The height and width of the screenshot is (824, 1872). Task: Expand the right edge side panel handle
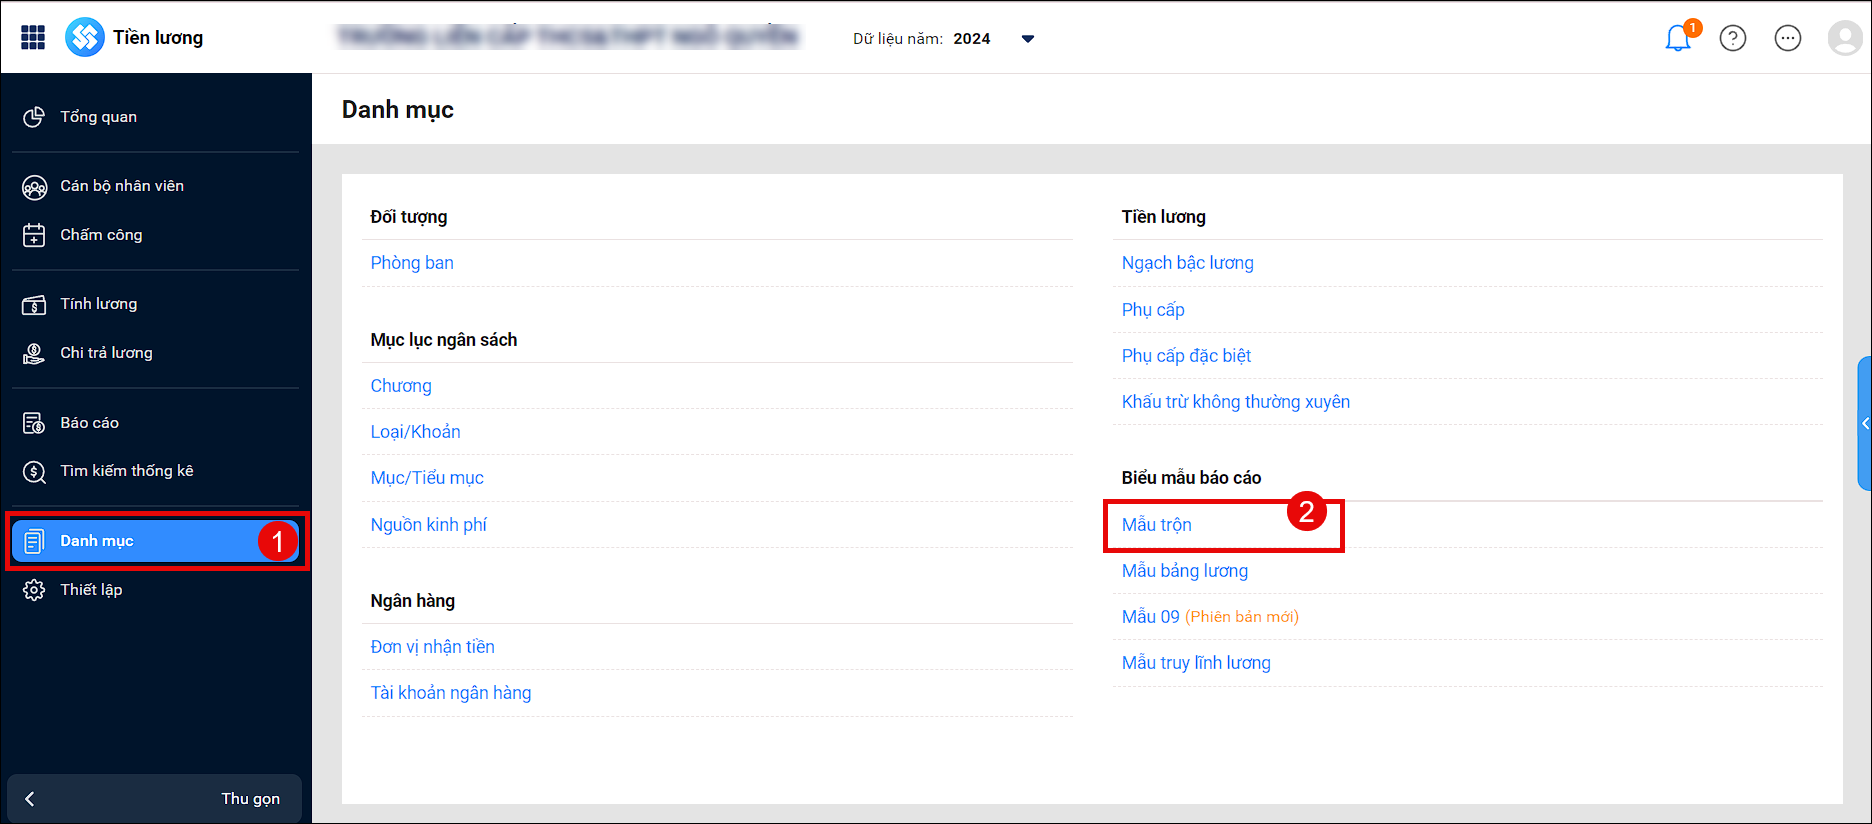pos(1865,423)
